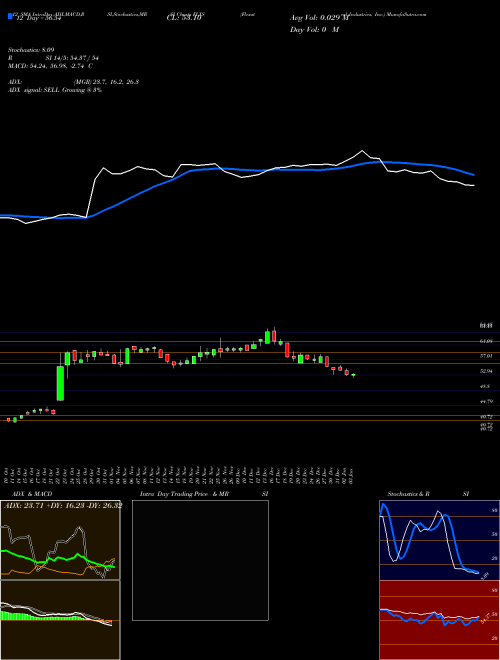The height and width of the screenshot is (660, 500).
Task: Click the 'Day Vol: 0 M' text
Action: (x=314, y=30)
